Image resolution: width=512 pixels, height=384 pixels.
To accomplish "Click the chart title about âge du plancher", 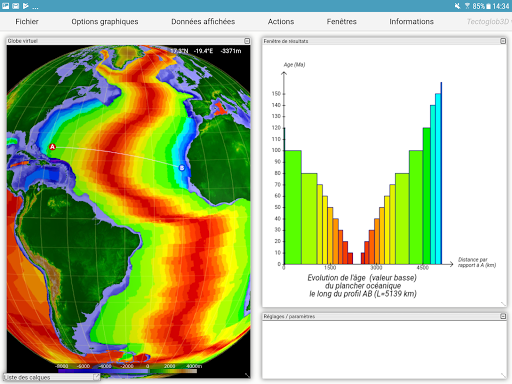I will [x=362, y=286].
